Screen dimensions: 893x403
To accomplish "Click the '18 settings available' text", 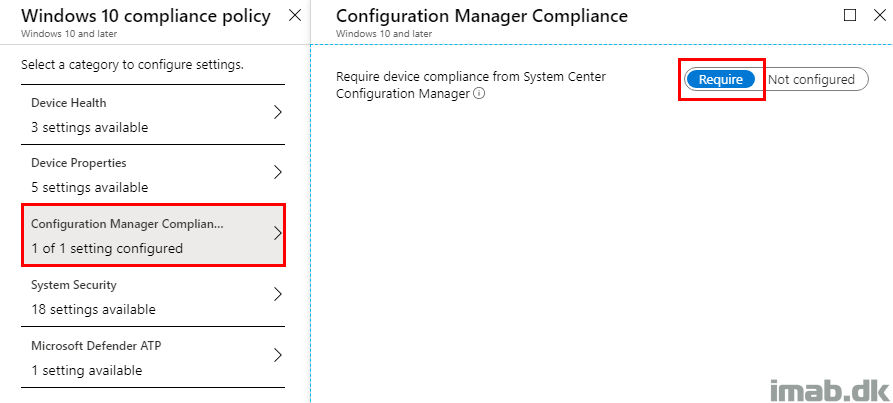I will click(93, 310).
